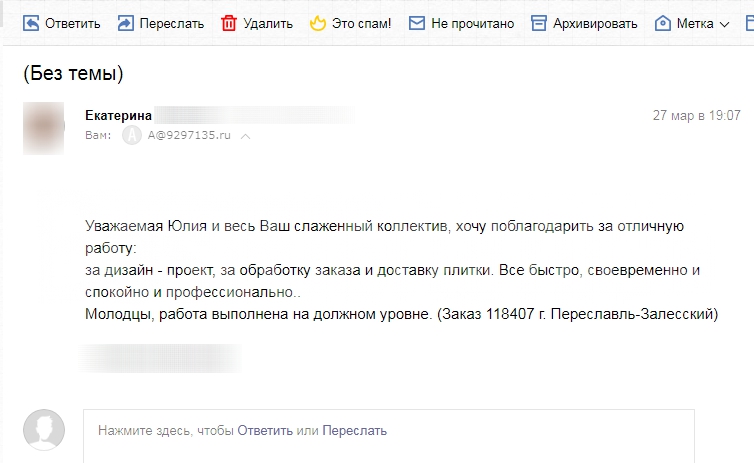Select the Переслать toolbar label
The image size is (754, 463).
(x=172, y=24)
